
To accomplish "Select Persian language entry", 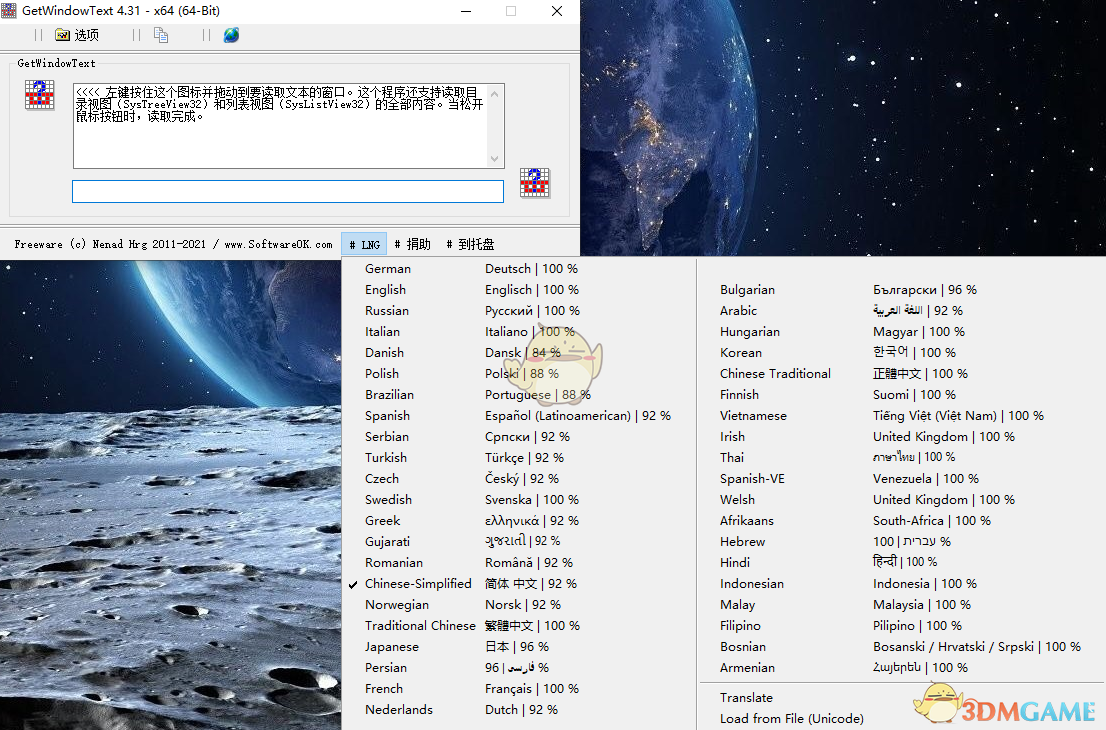I will click(518, 668).
